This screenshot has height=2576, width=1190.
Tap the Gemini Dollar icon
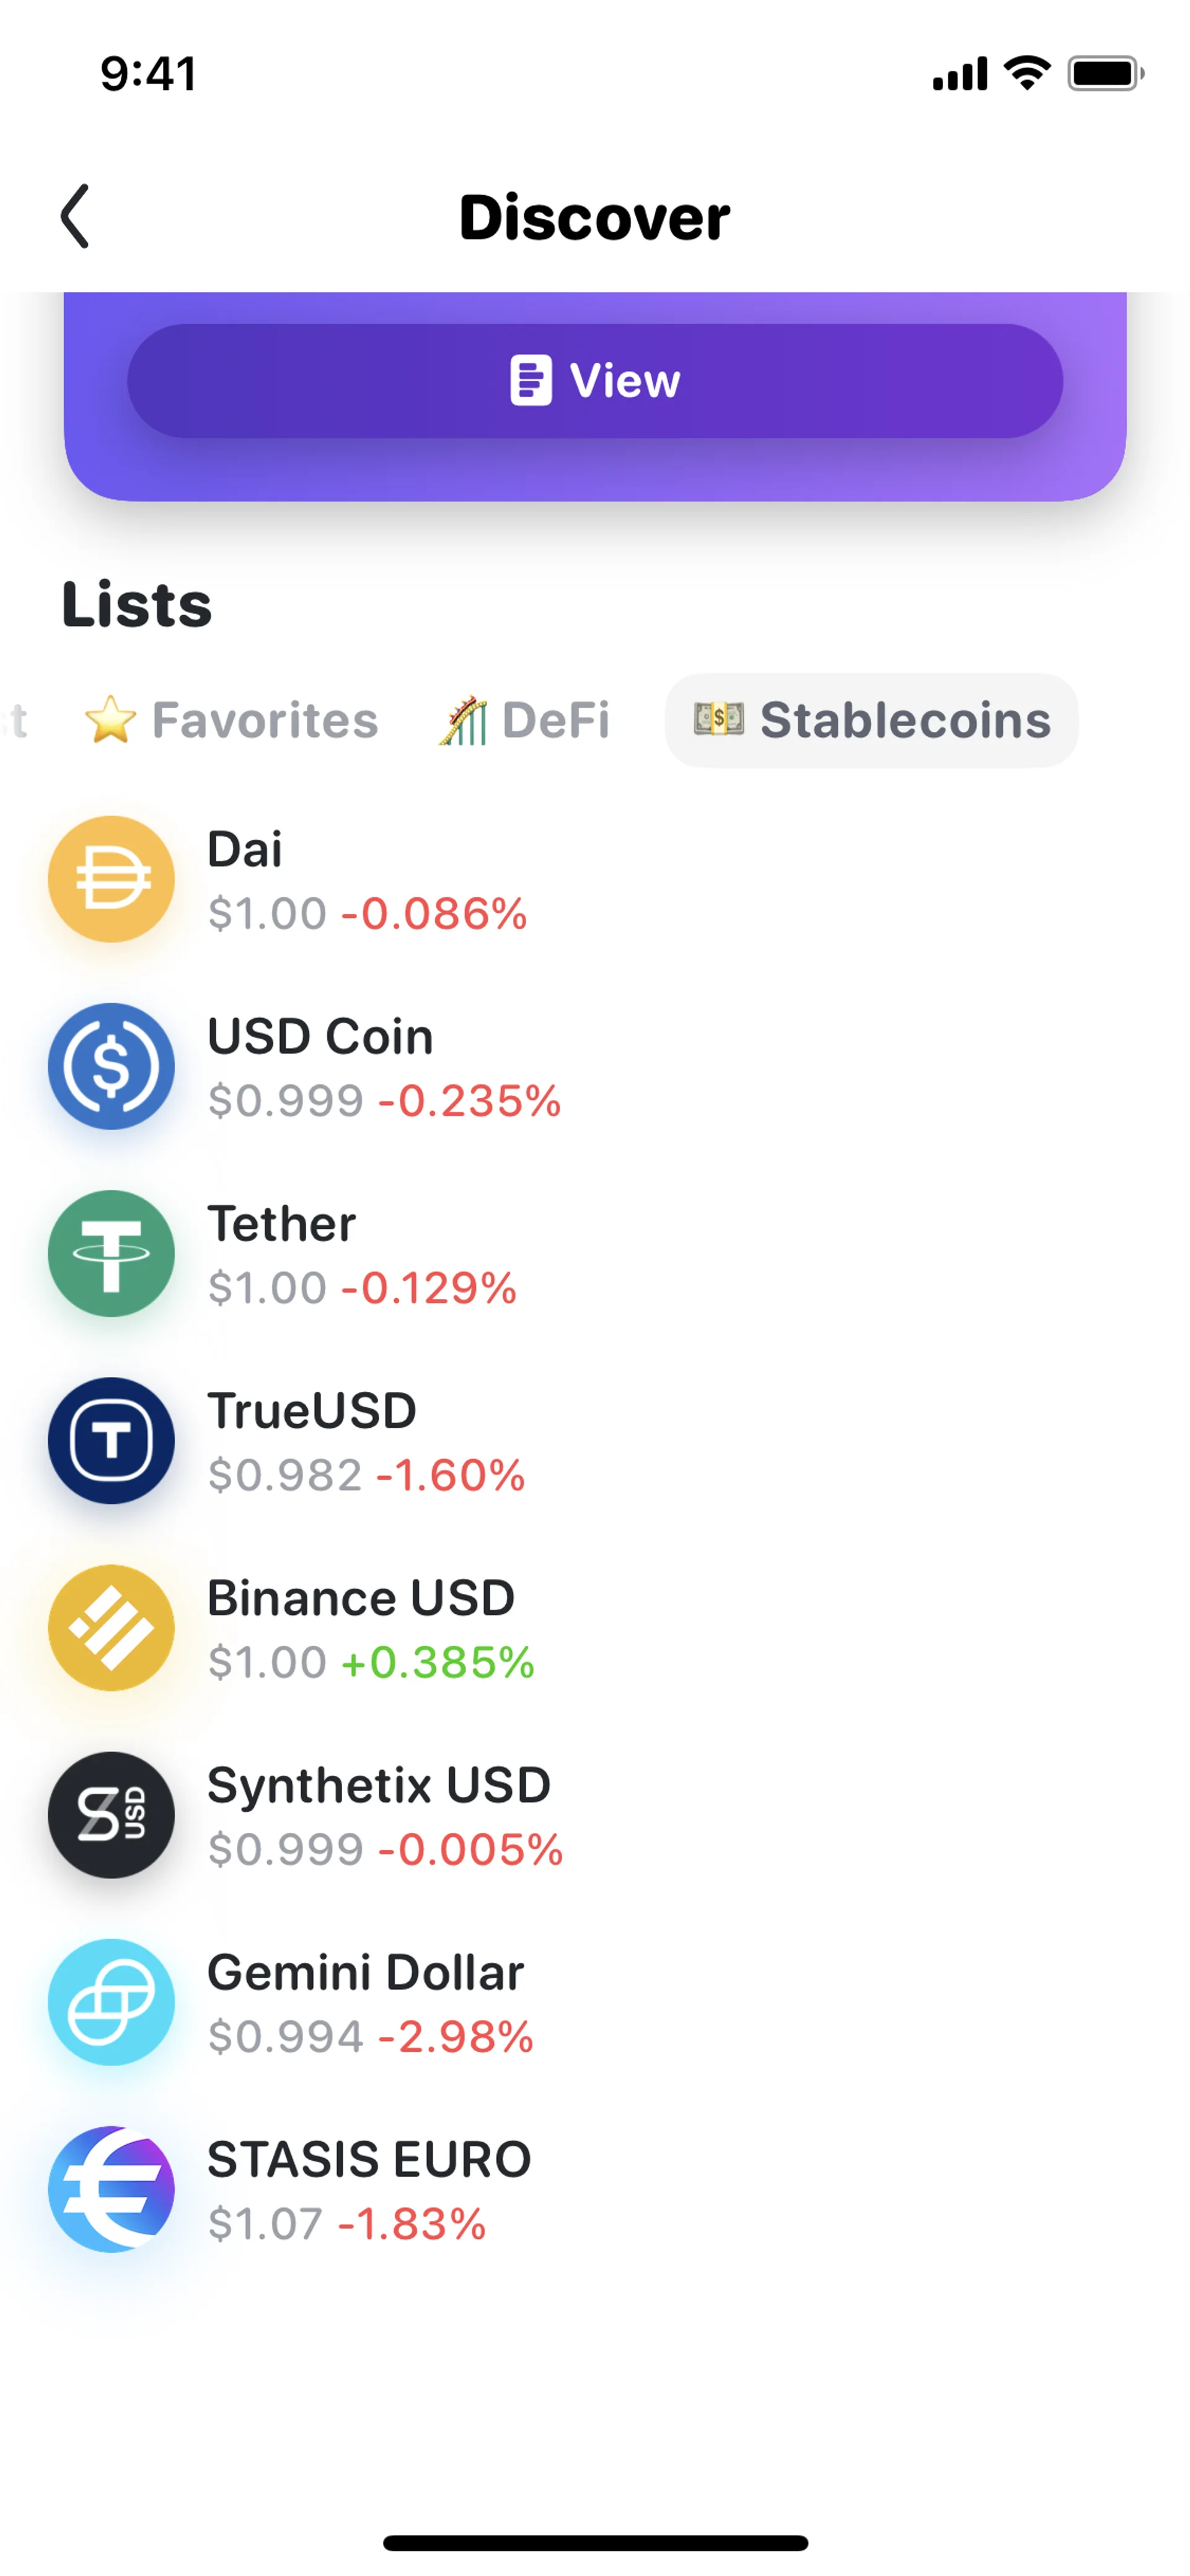coord(111,2001)
